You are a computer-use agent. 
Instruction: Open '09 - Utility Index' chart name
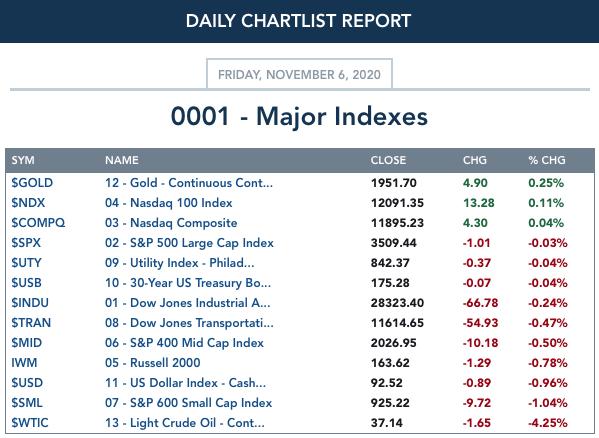click(180, 263)
